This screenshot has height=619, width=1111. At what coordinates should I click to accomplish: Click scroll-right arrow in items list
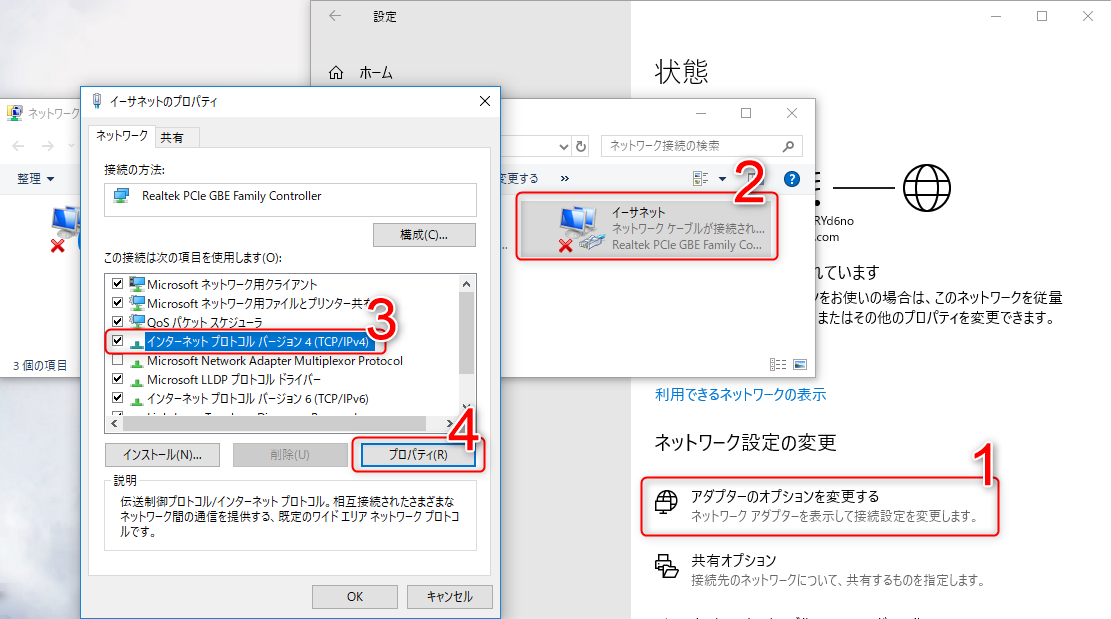(449, 424)
